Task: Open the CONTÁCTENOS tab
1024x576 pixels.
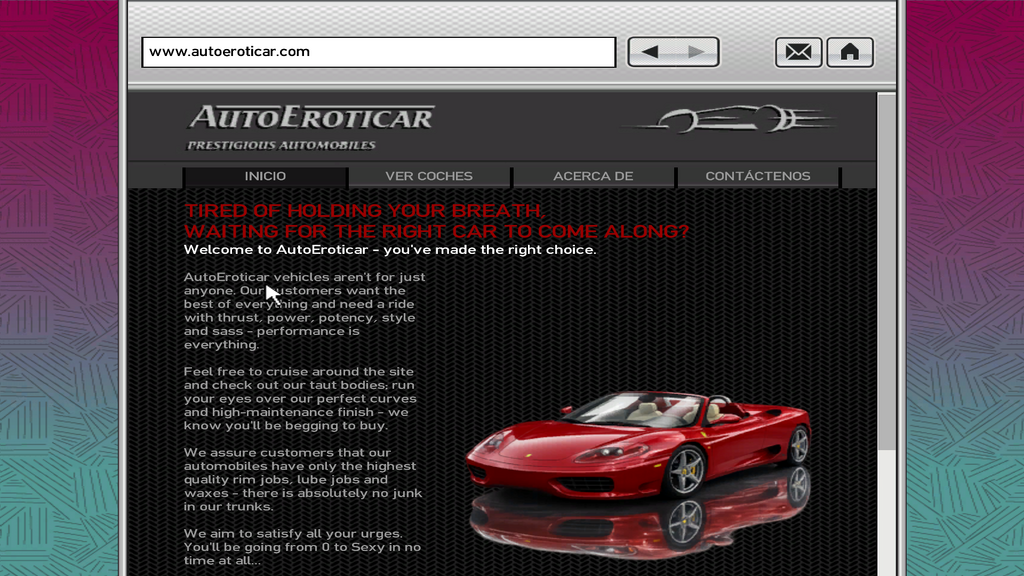Action: [x=758, y=176]
